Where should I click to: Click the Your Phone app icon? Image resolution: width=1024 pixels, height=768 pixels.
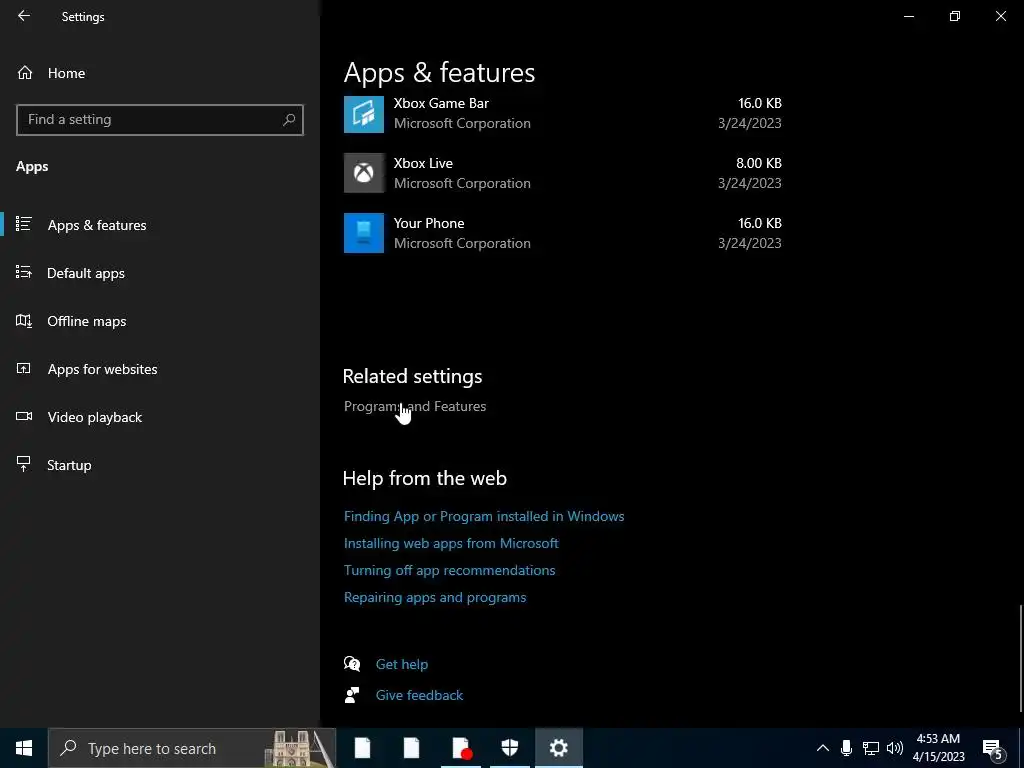[364, 232]
